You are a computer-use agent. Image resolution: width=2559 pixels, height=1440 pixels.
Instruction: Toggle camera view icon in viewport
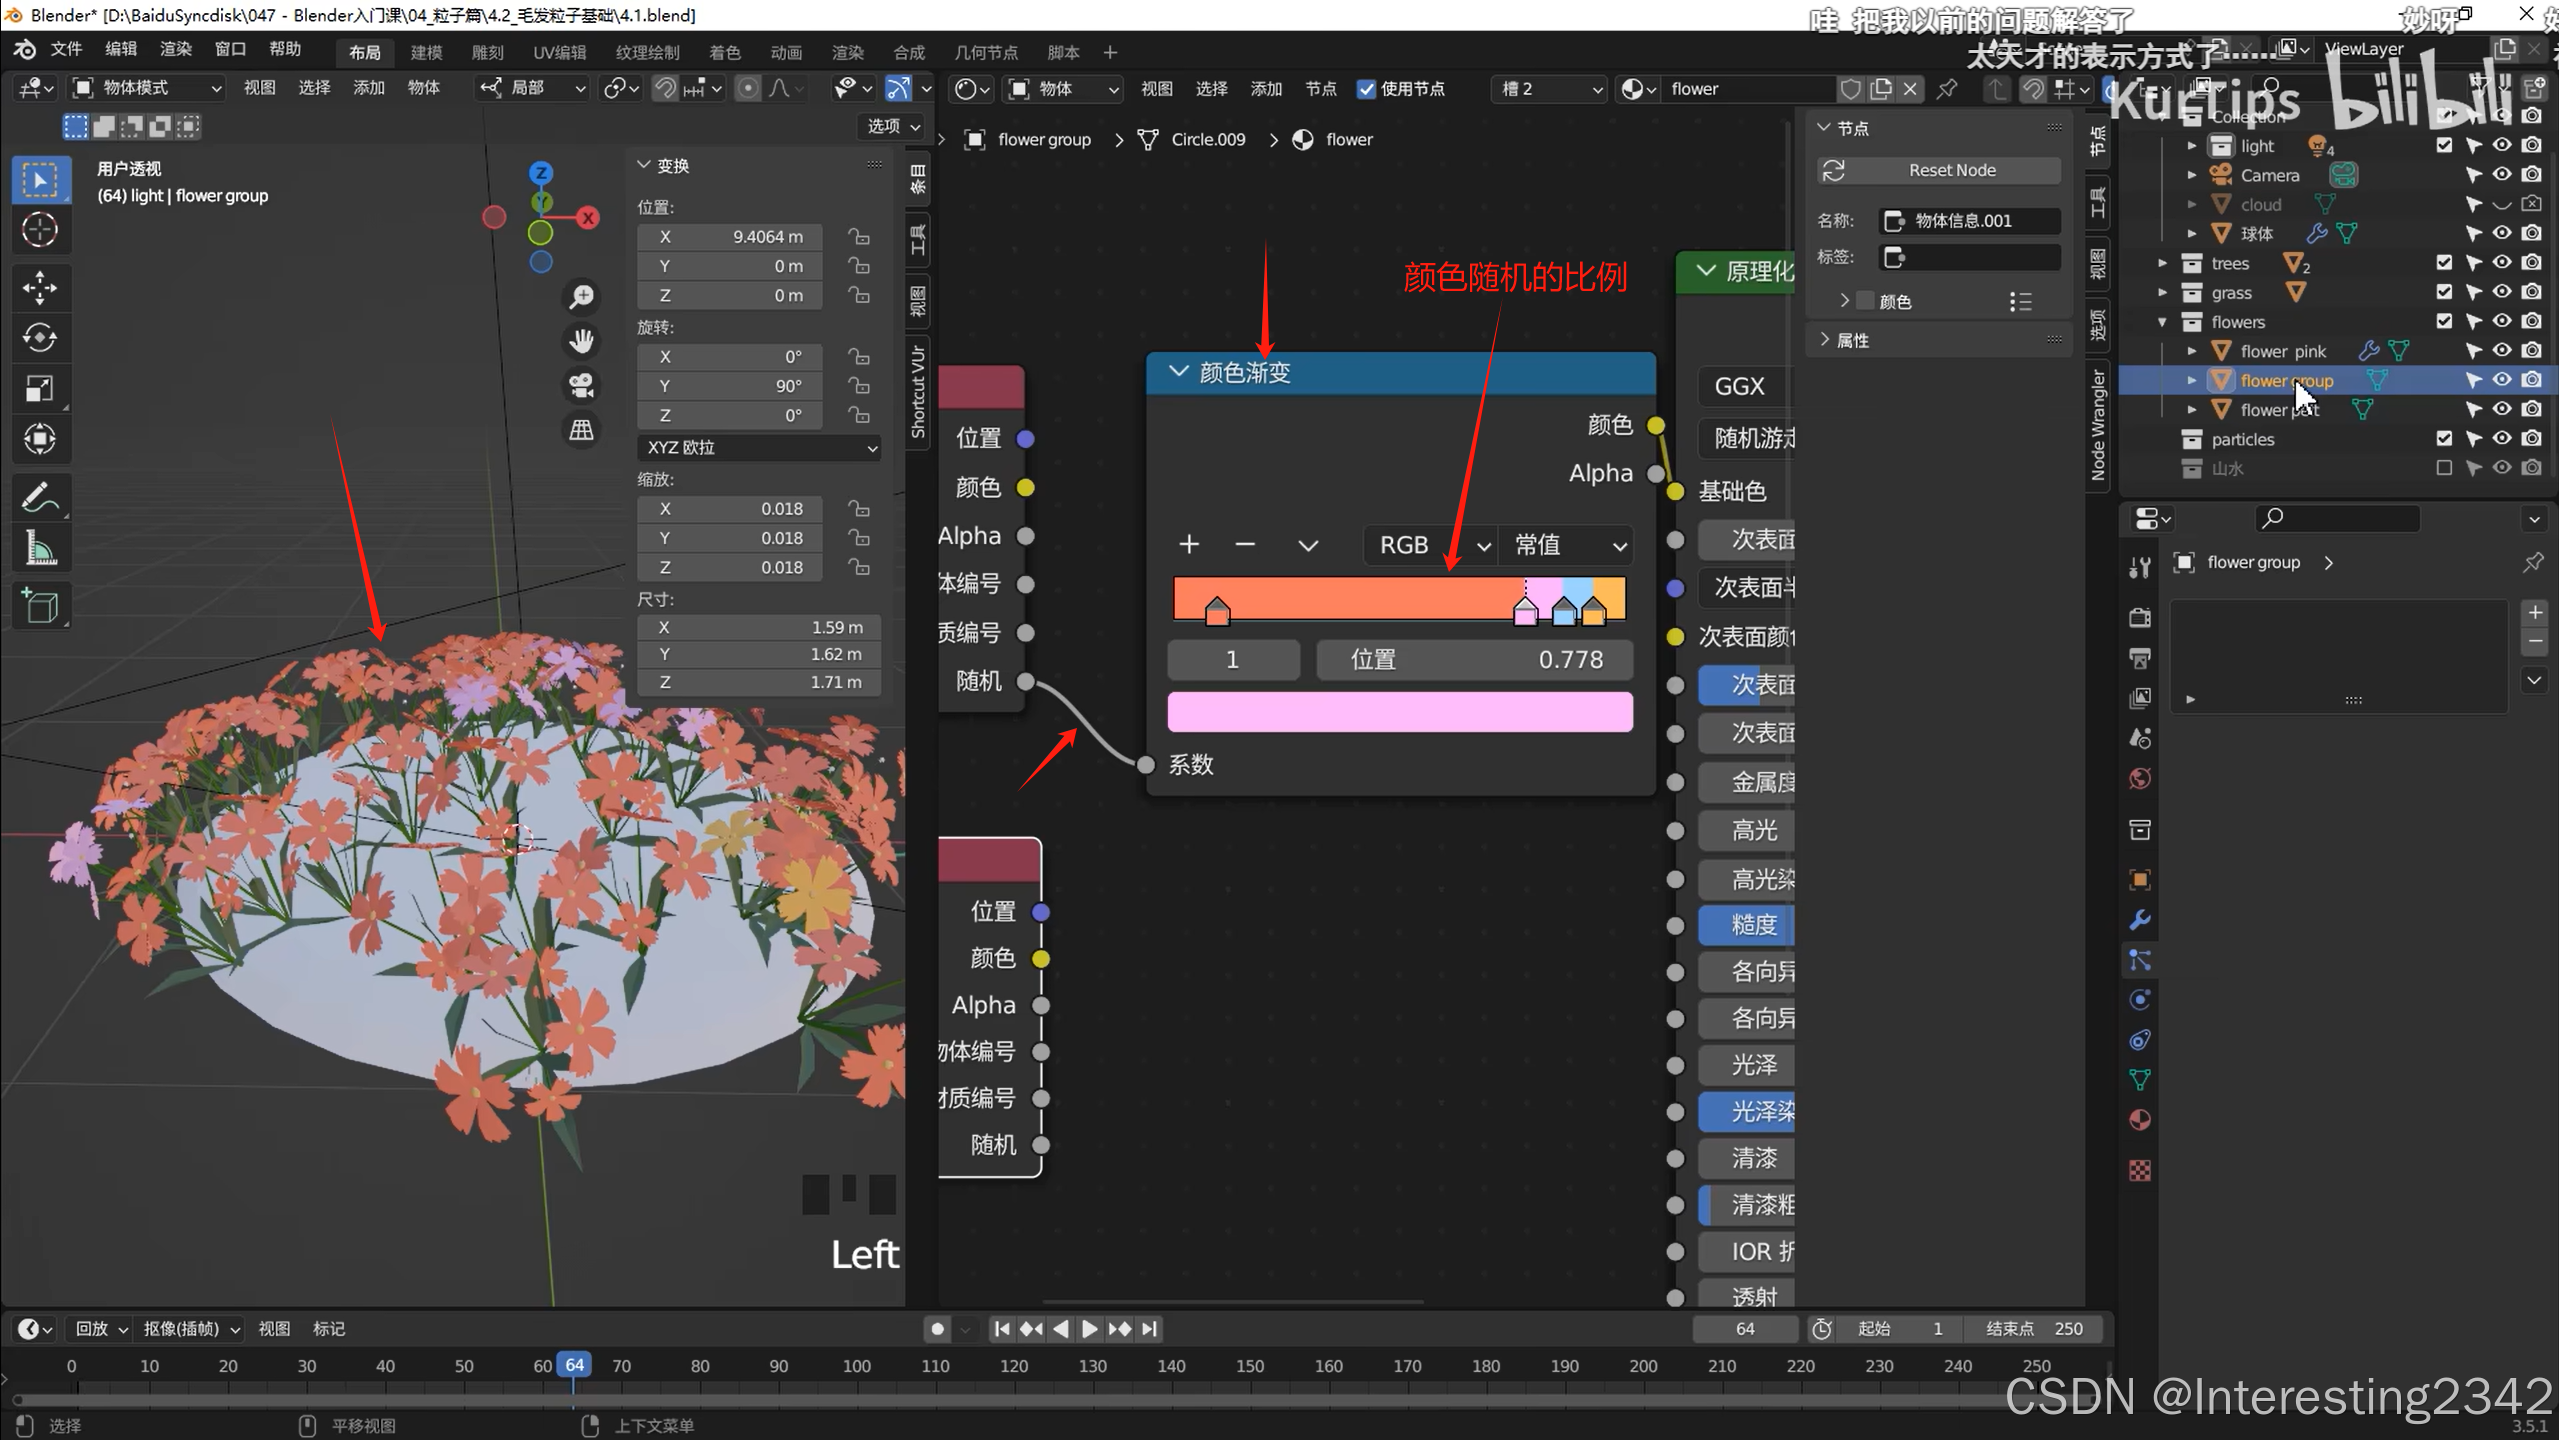pos(581,385)
